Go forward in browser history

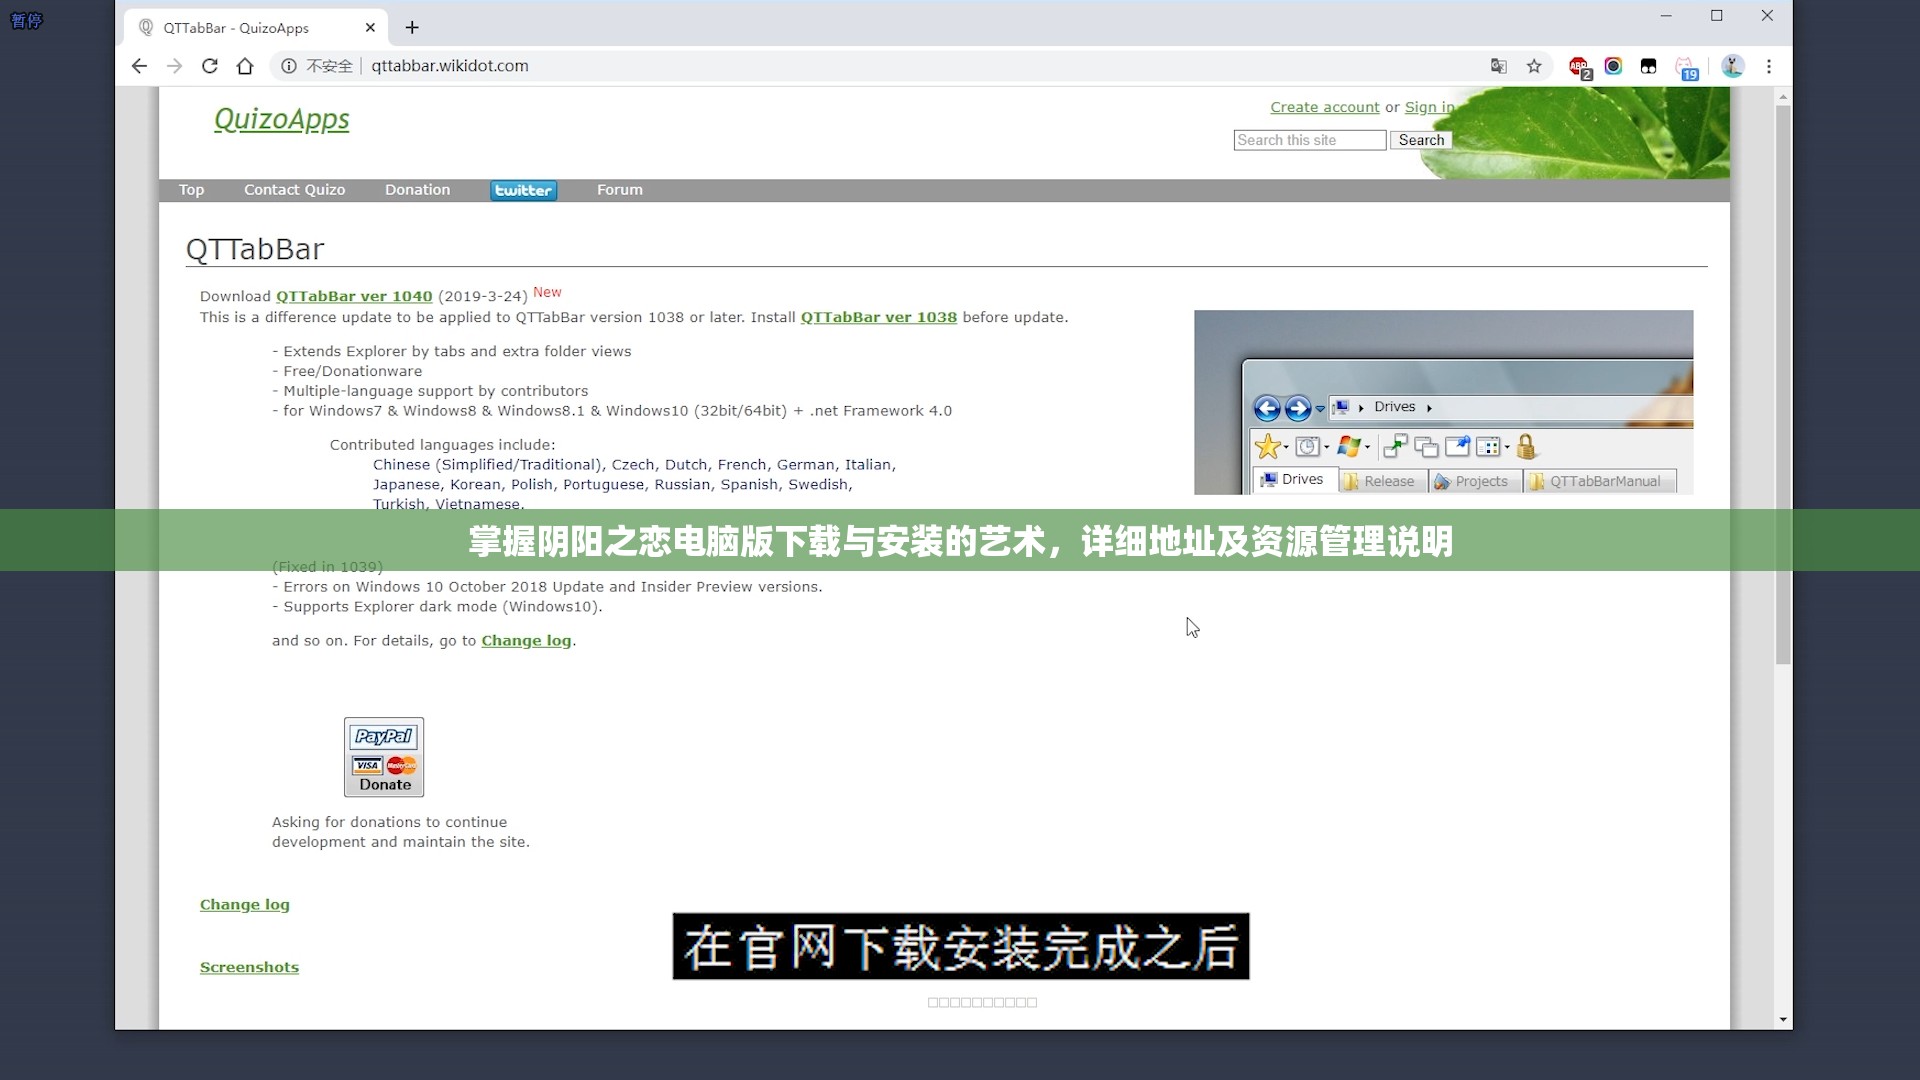click(x=174, y=66)
